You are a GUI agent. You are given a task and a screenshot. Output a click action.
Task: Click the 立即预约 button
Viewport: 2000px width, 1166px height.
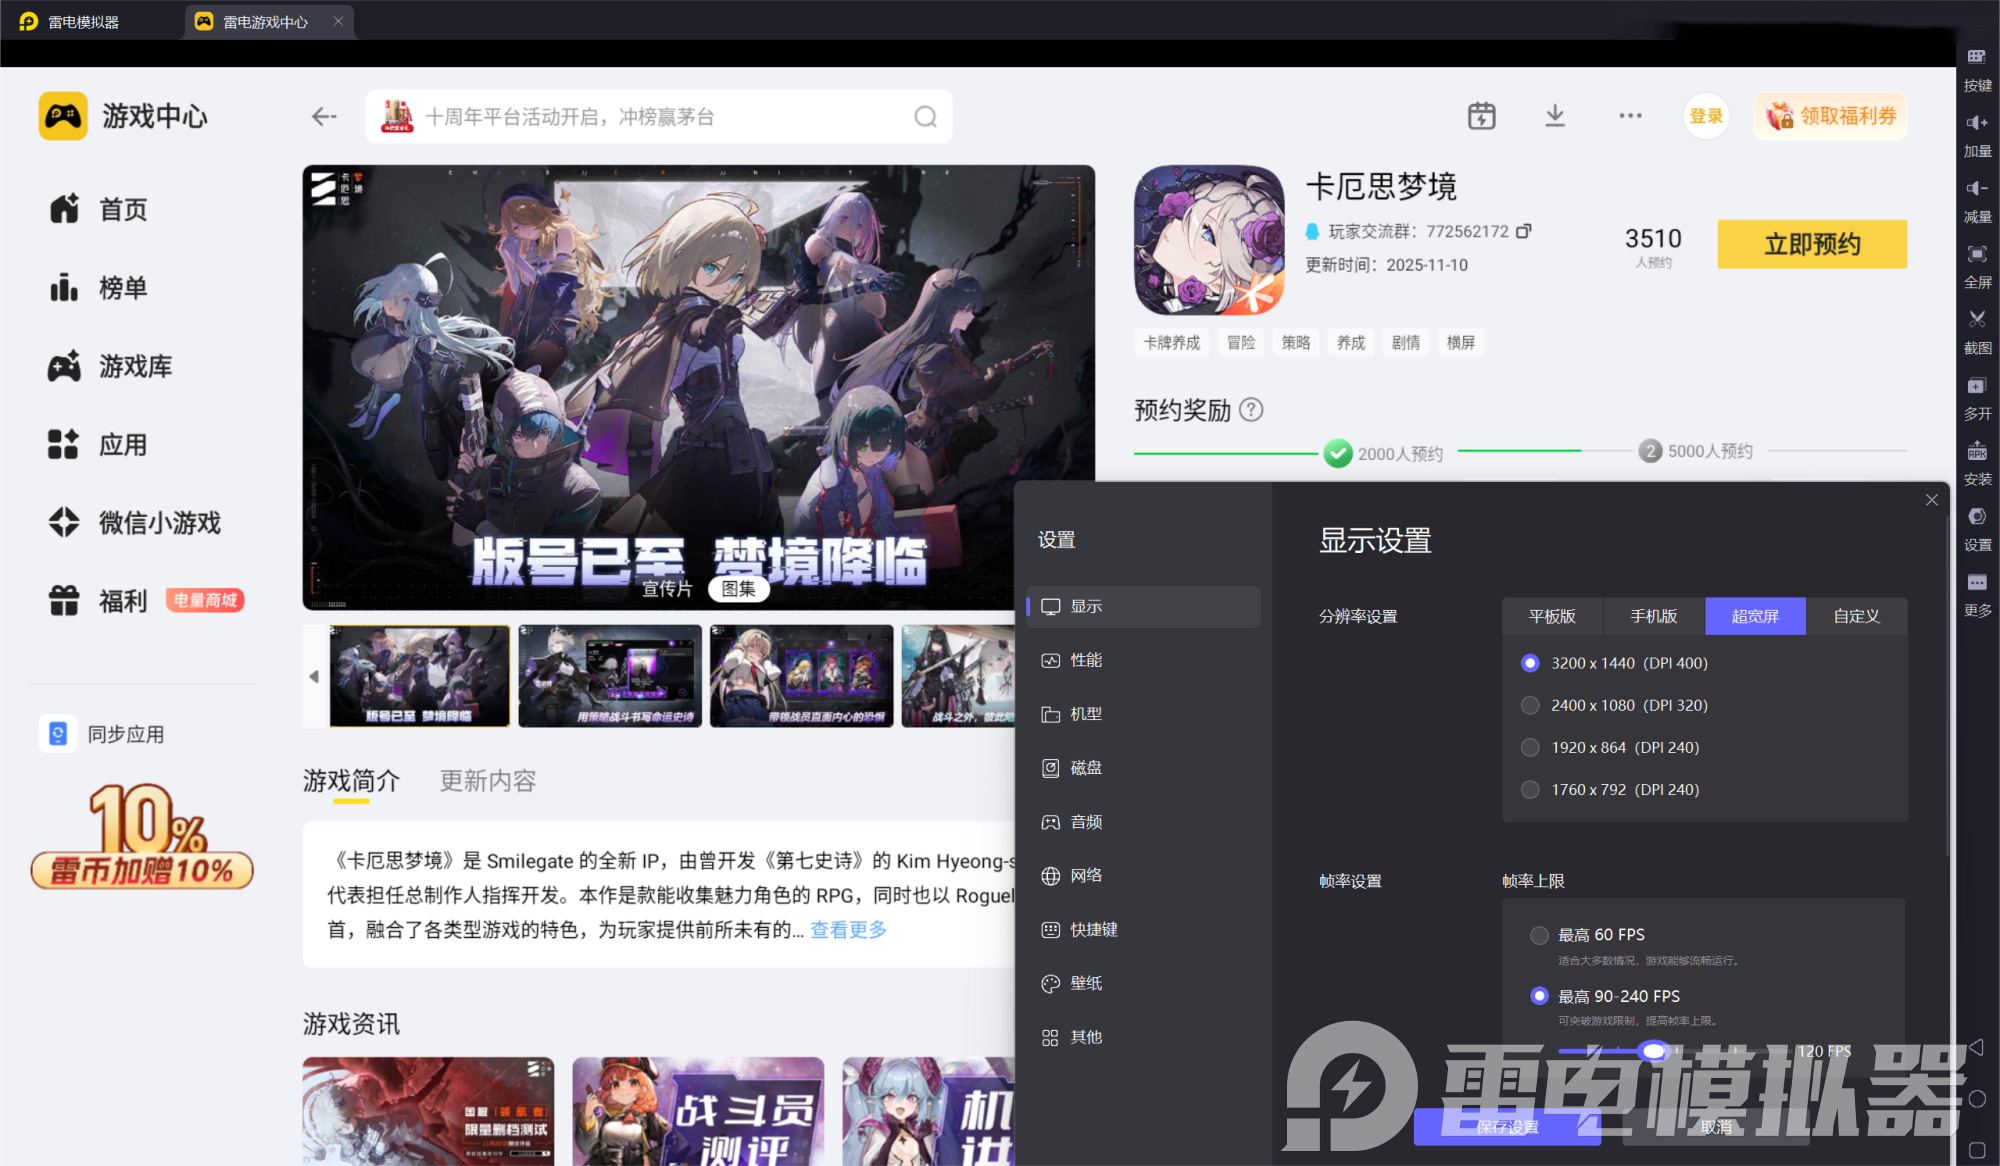point(1811,244)
